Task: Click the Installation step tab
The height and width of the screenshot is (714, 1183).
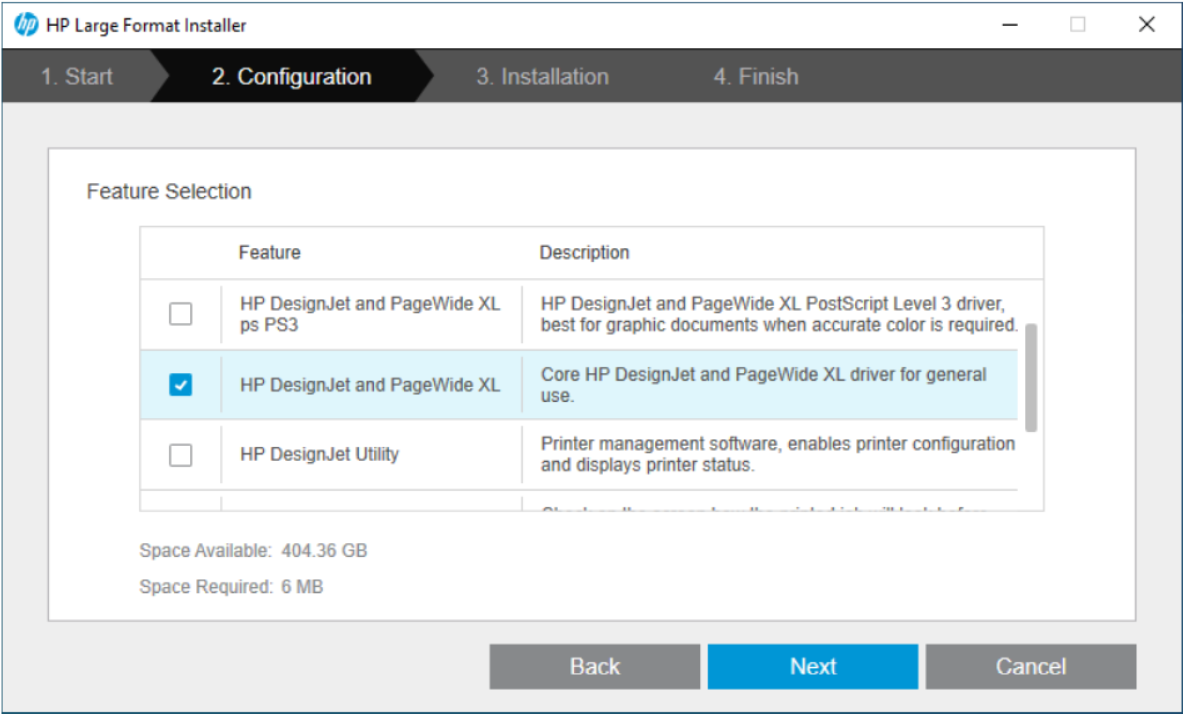Action: 542,77
